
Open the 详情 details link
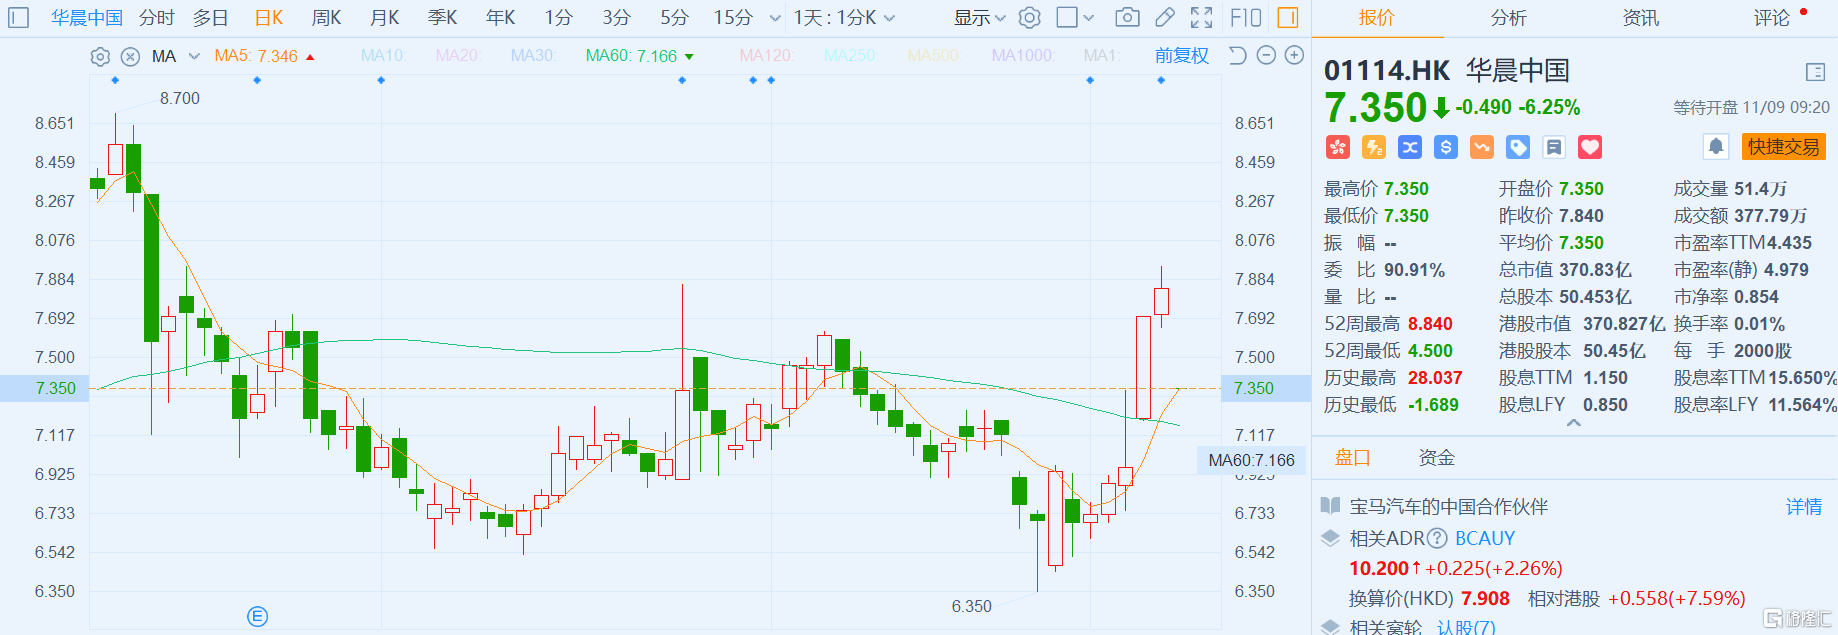coord(1803,507)
